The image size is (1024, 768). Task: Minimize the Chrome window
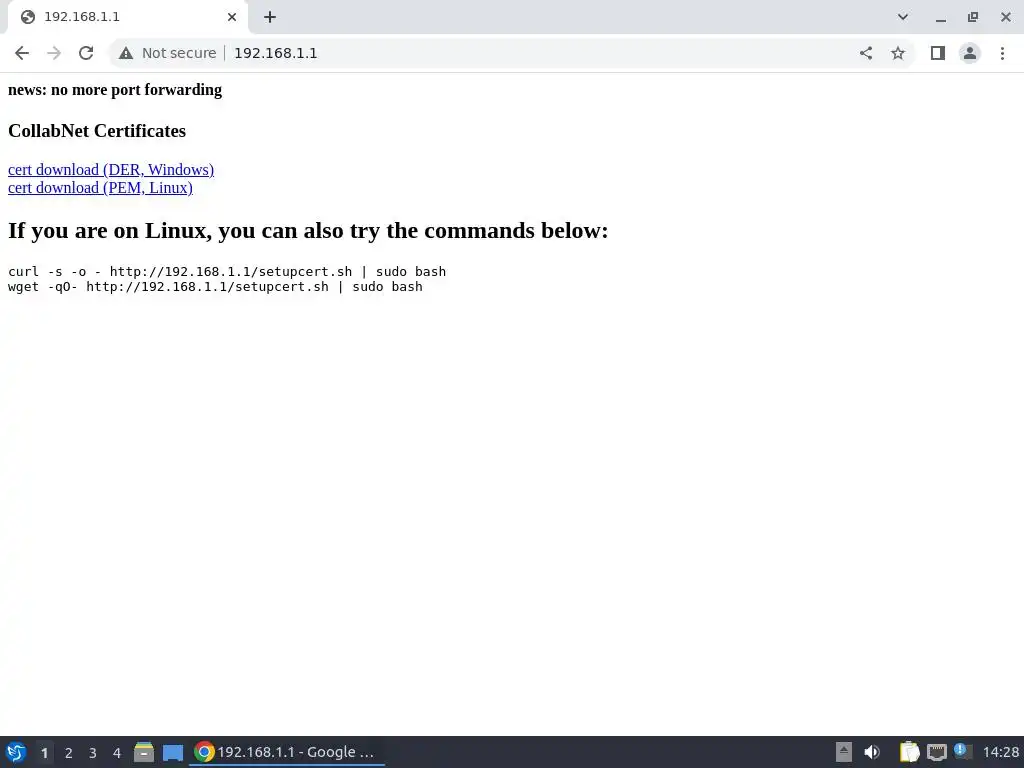point(940,18)
